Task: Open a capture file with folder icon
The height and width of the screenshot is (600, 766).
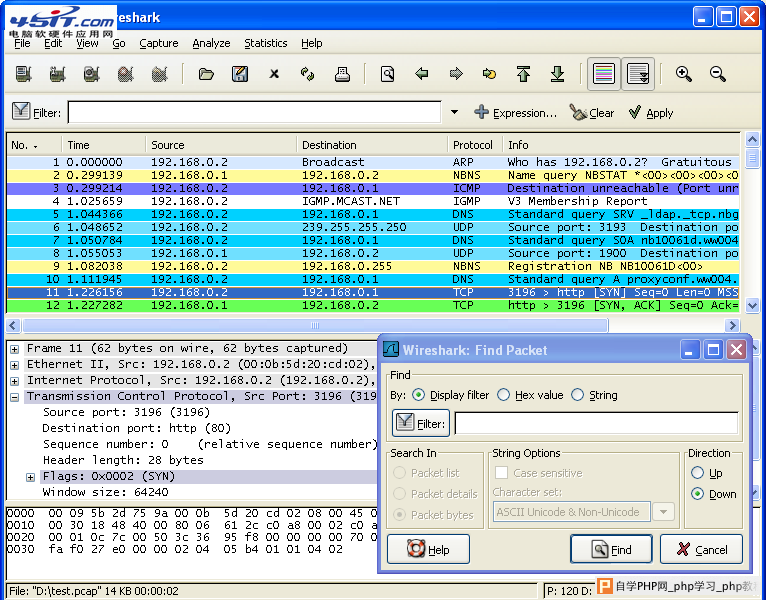Action: (206, 74)
